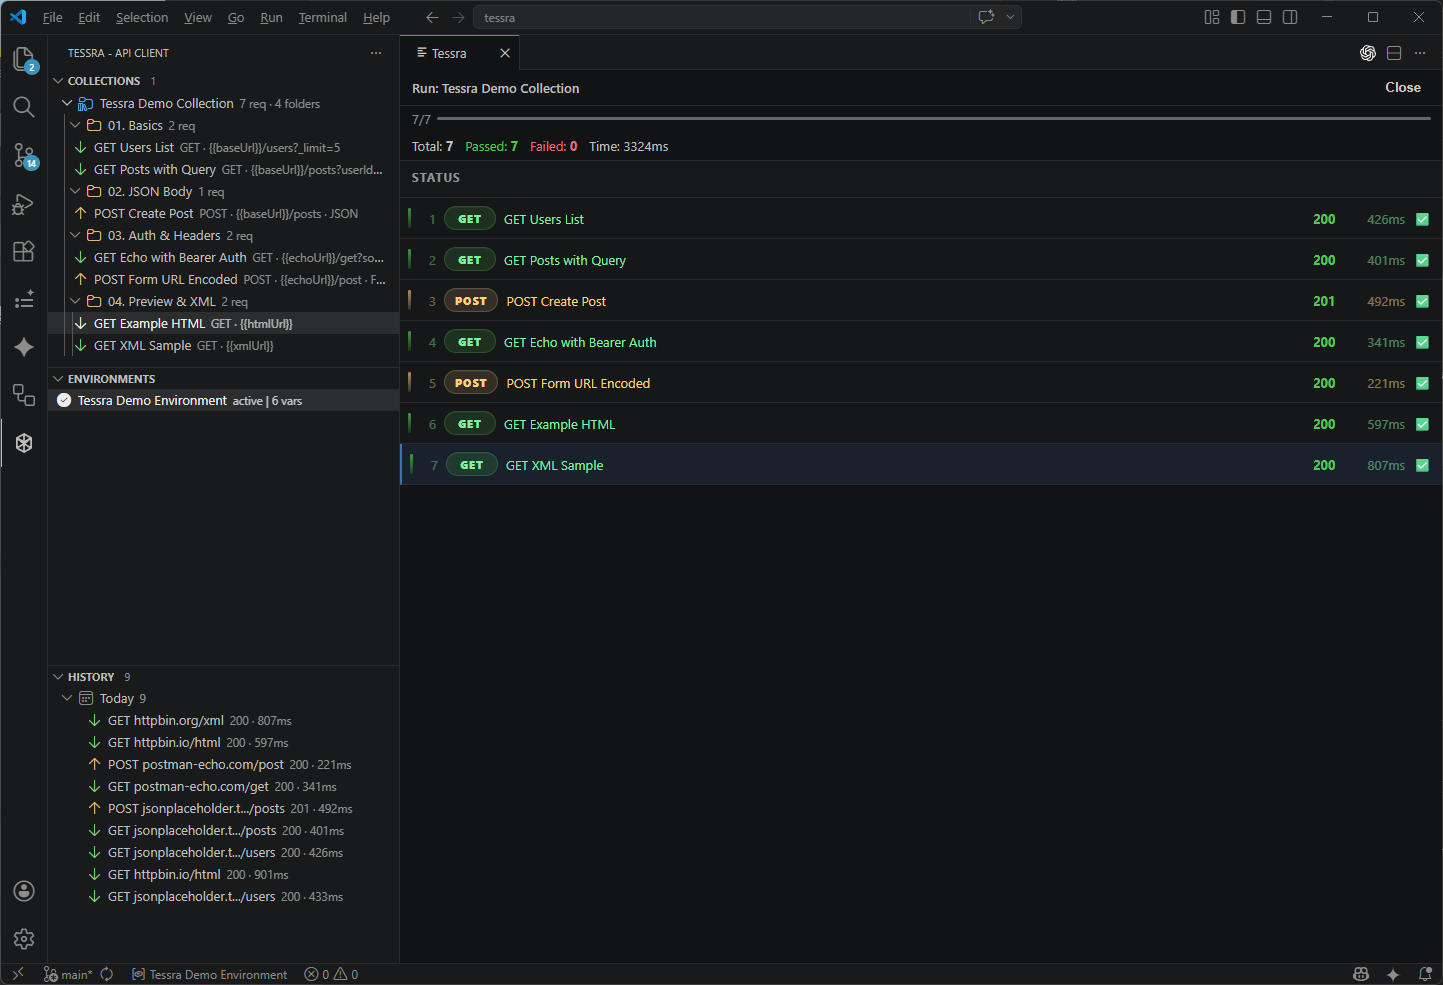Close the Tessra editor tab

[x=505, y=53]
